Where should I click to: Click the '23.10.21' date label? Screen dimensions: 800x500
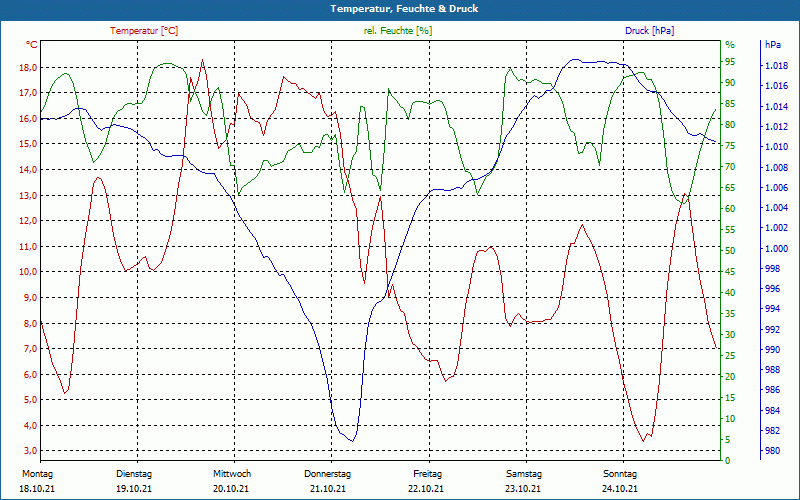pyautogui.click(x=523, y=489)
